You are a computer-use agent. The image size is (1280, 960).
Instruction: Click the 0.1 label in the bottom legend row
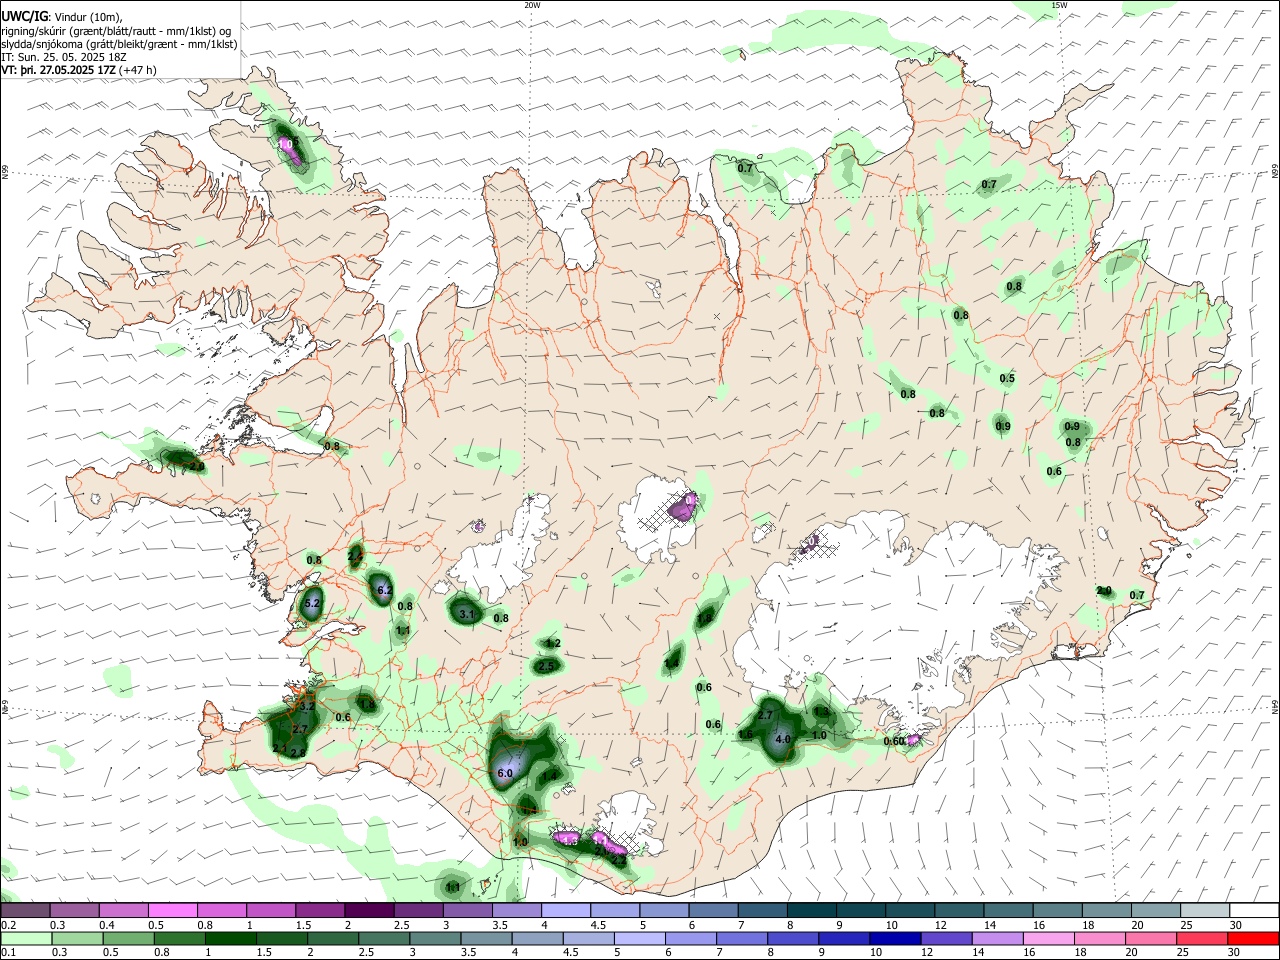[8, 953]
